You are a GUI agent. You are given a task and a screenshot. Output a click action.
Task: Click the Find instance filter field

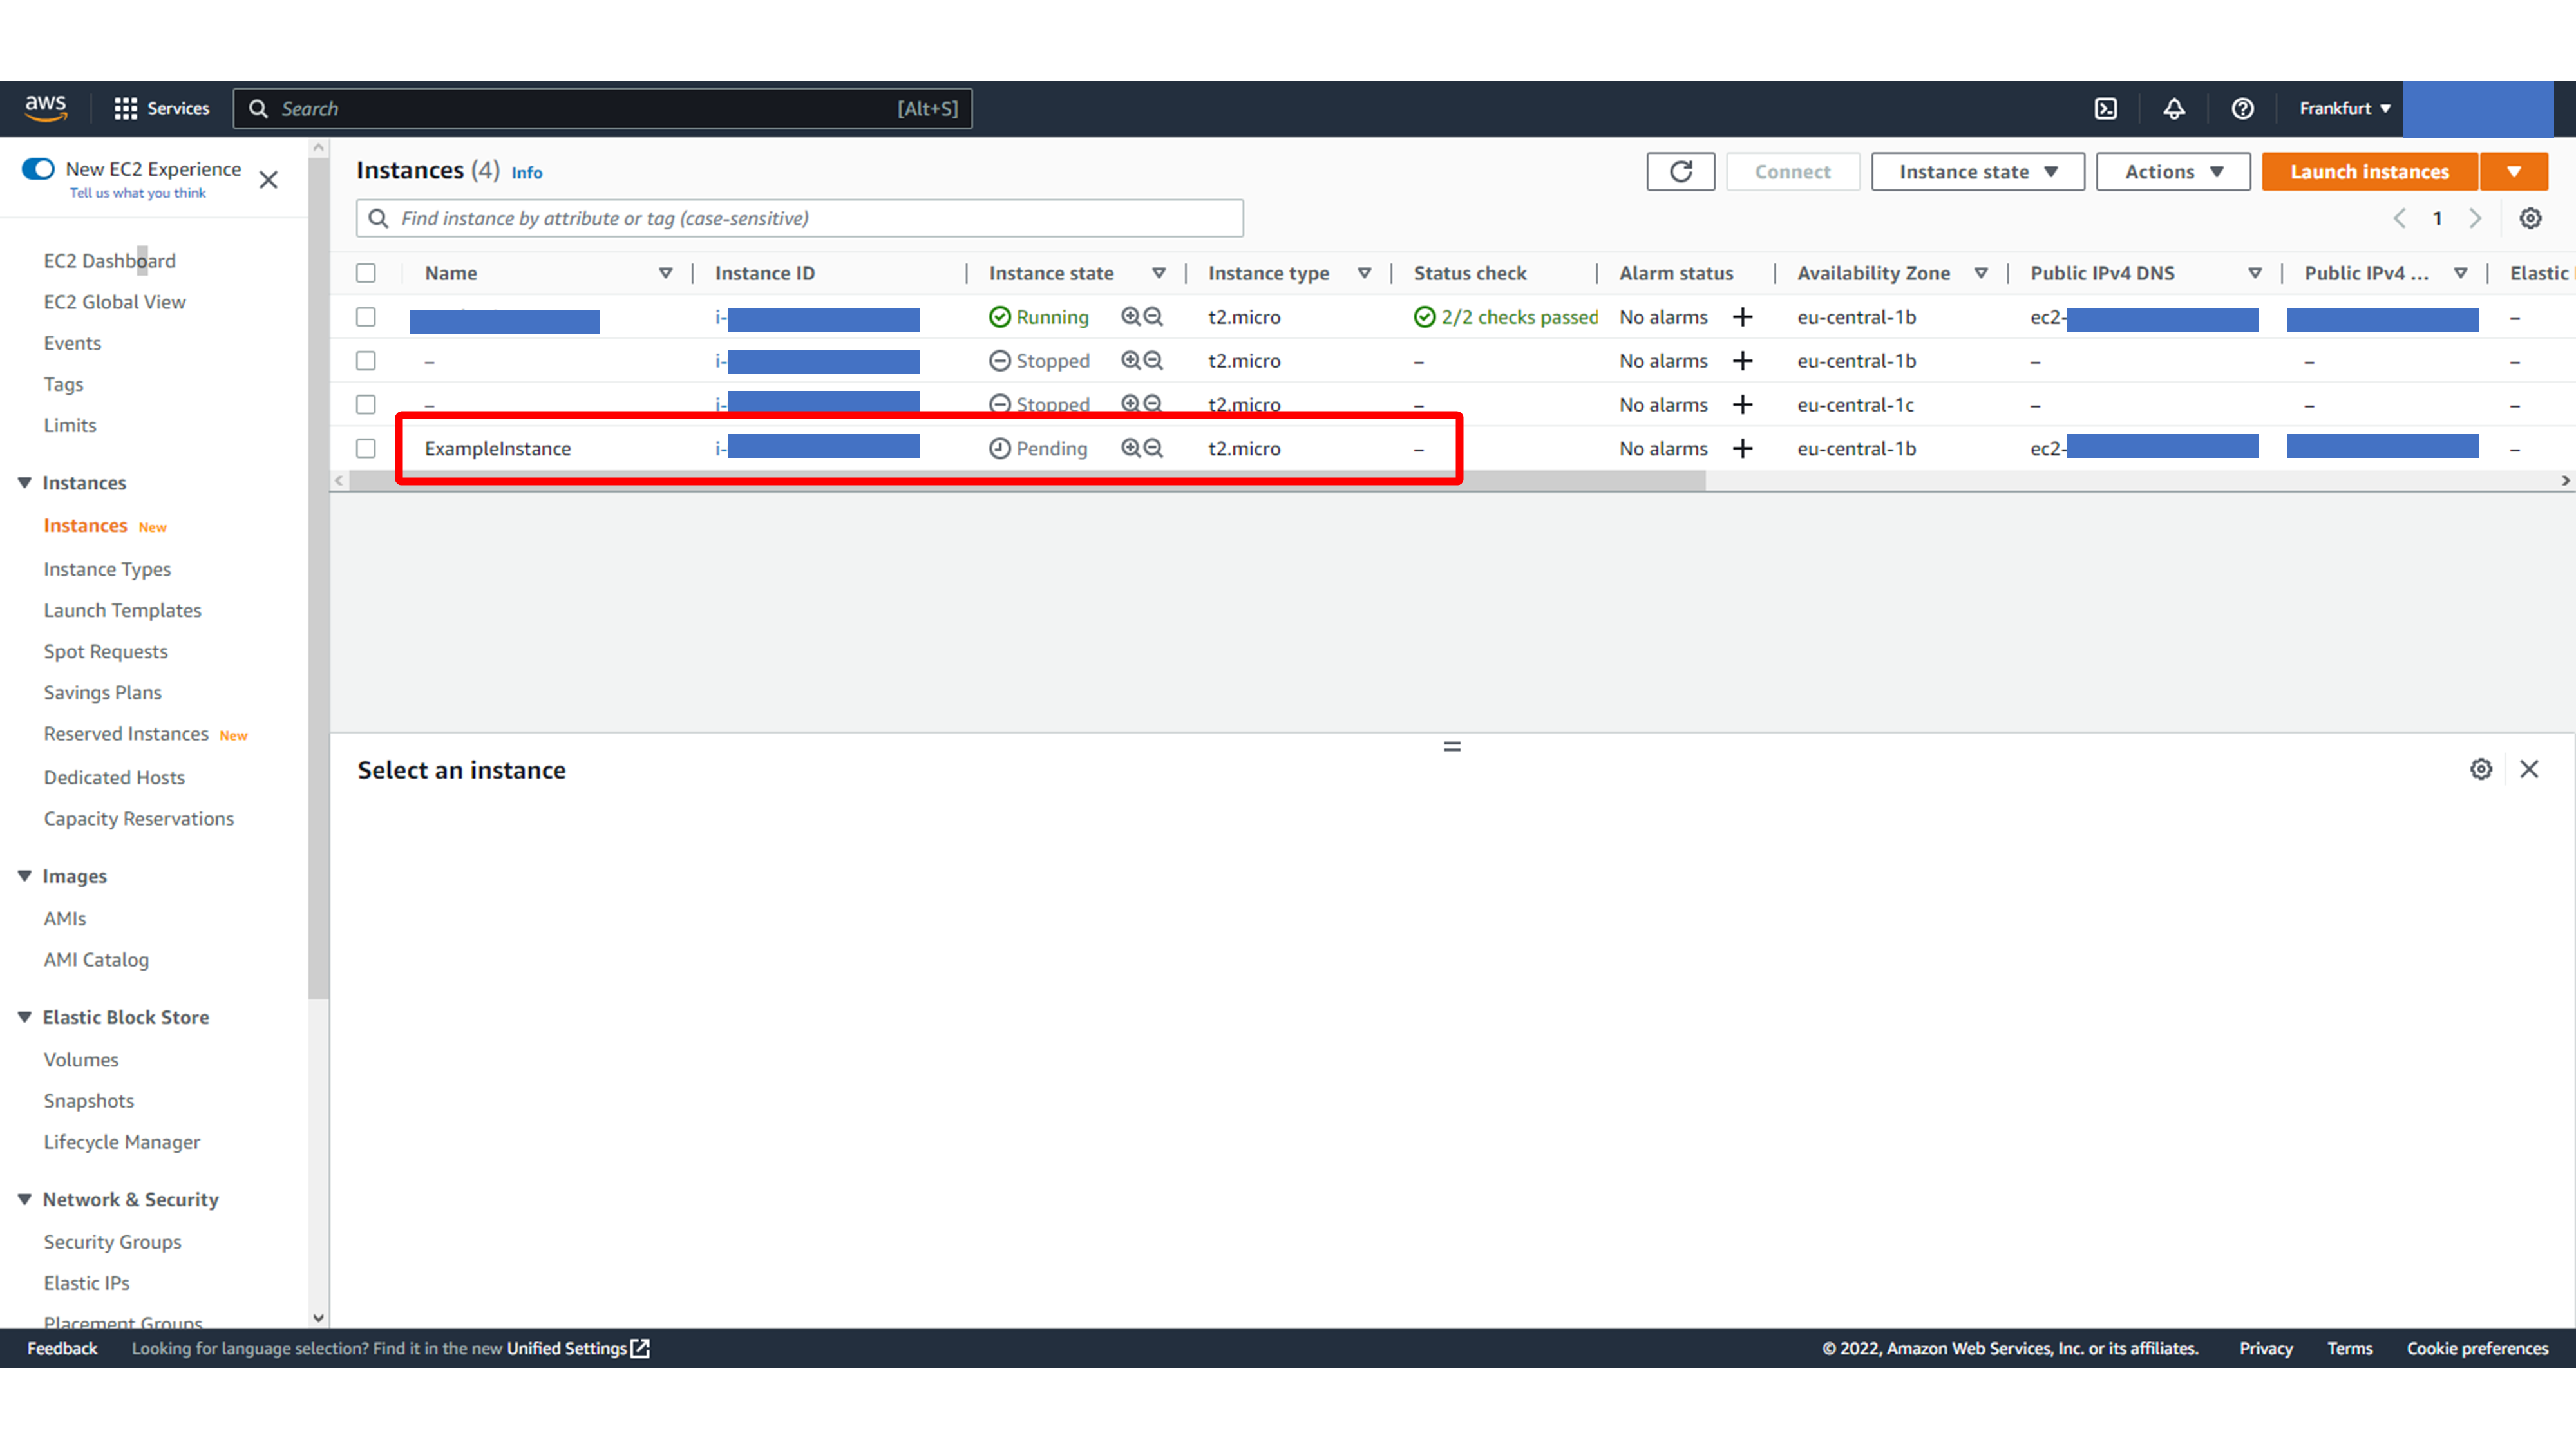[x=799, y=218]
